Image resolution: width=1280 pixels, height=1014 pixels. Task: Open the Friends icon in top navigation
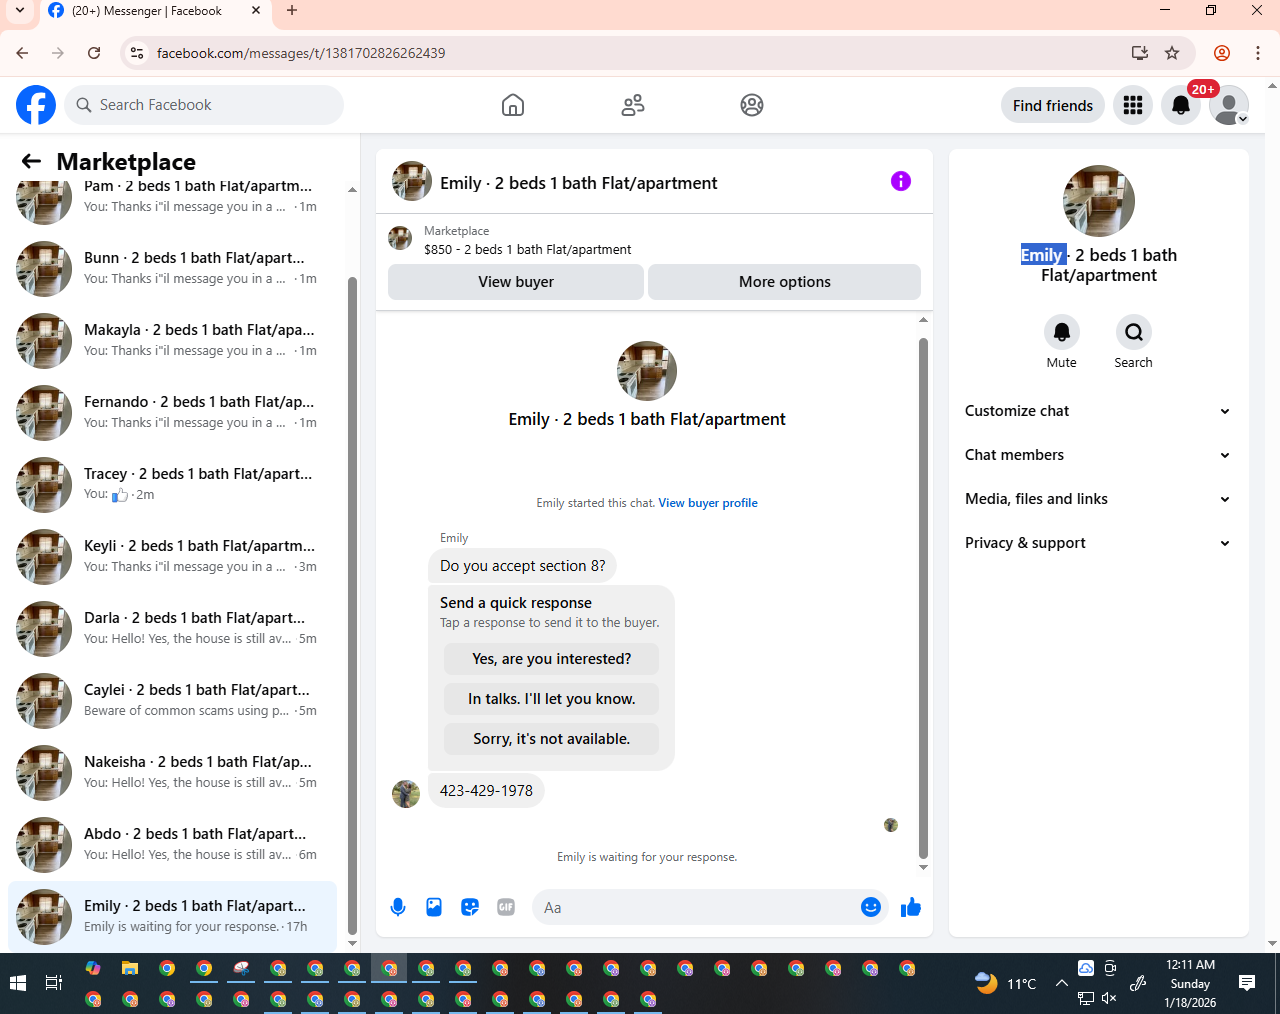click(633, 105)
